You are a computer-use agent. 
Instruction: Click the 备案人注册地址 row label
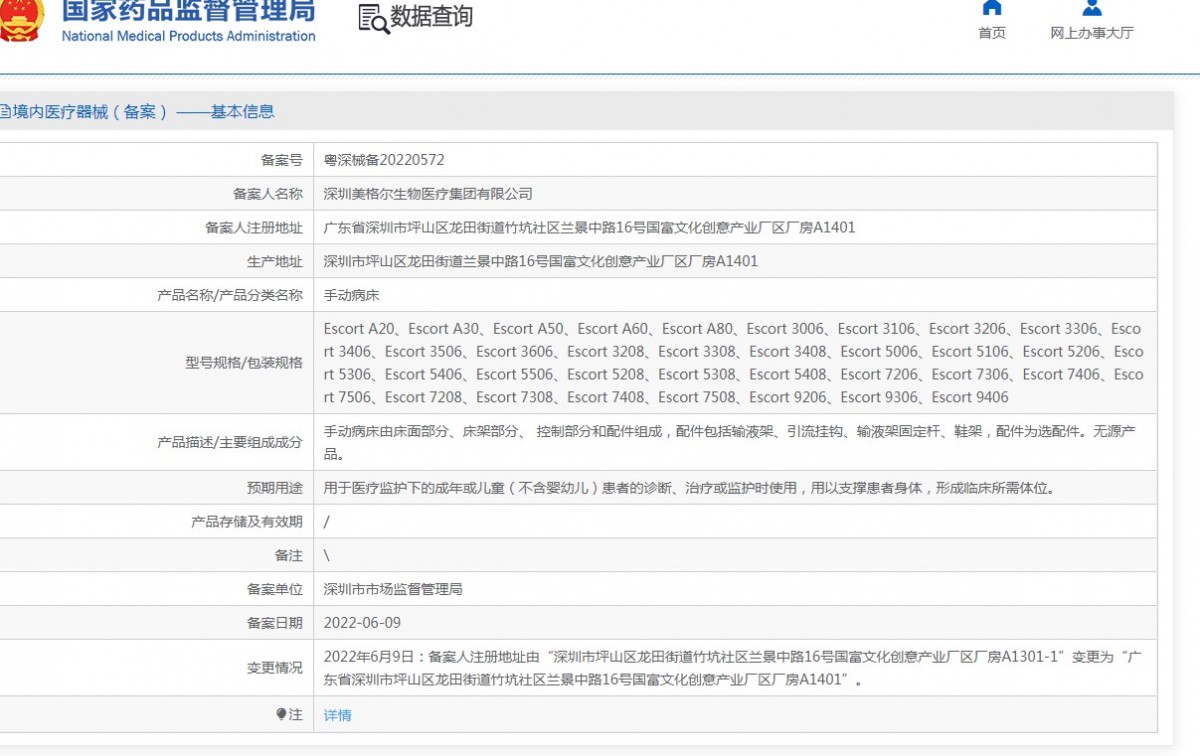(x=254, y=228)
